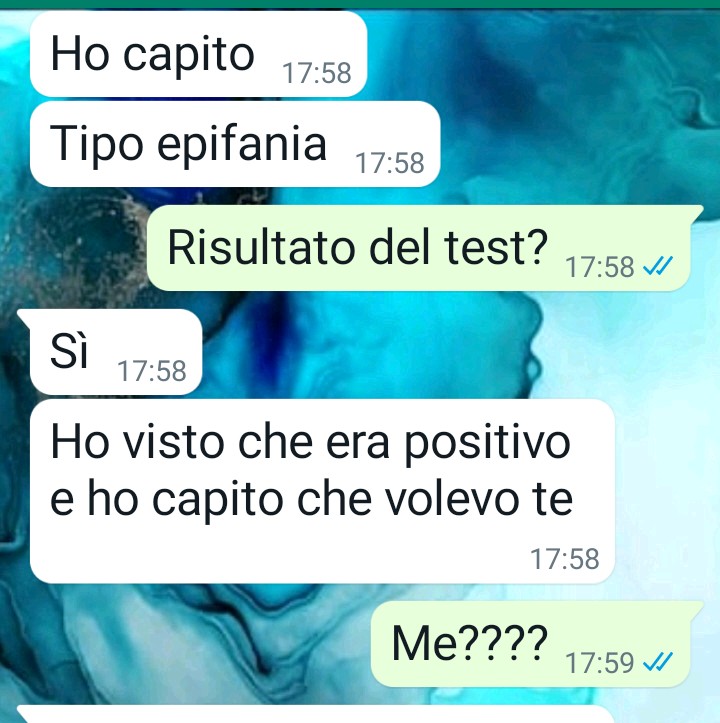This screenshot has height=723, width=720.
Task: Tap the 17:59 timestamp on 'Me????'
Action: (600, 663)
